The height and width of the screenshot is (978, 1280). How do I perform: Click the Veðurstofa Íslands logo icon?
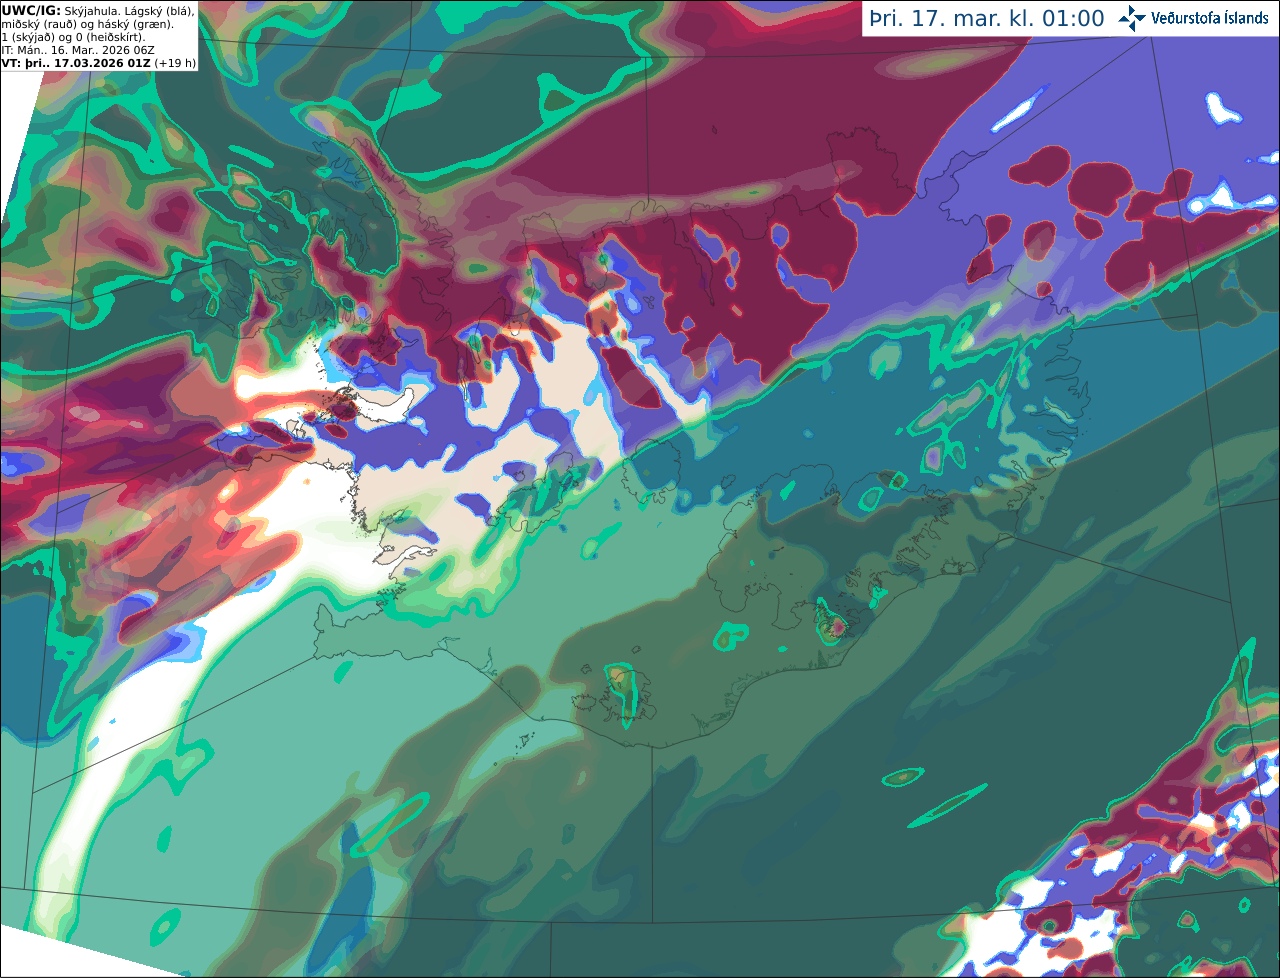pos(1132,18)
